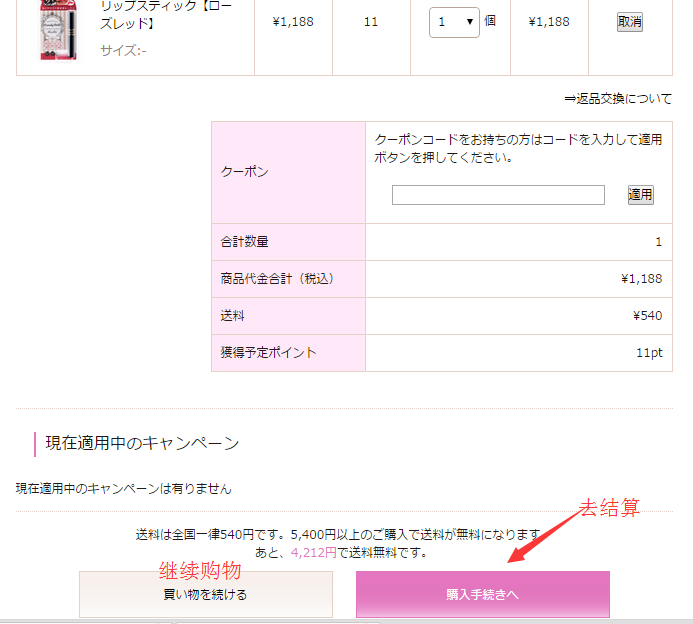Select the クーポン label cell
Image resolution: width=693 pixels, height=624 pixels.
point(245,172)
